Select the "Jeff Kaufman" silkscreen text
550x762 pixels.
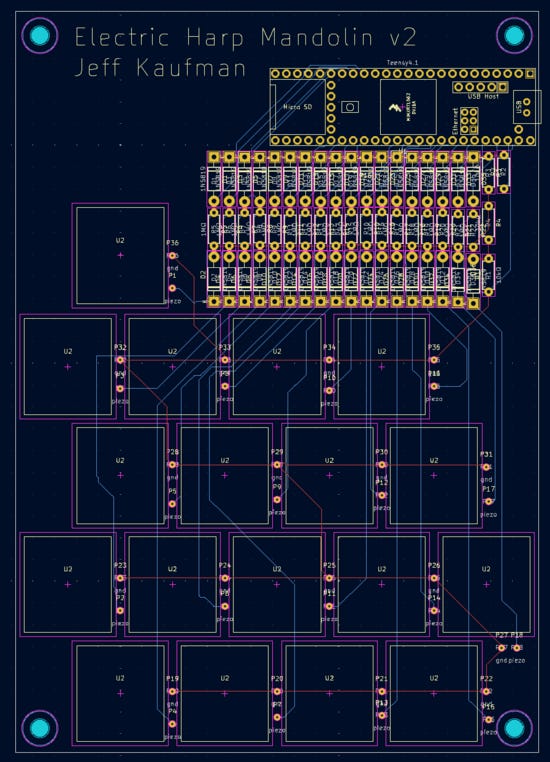tap(161, 68)
